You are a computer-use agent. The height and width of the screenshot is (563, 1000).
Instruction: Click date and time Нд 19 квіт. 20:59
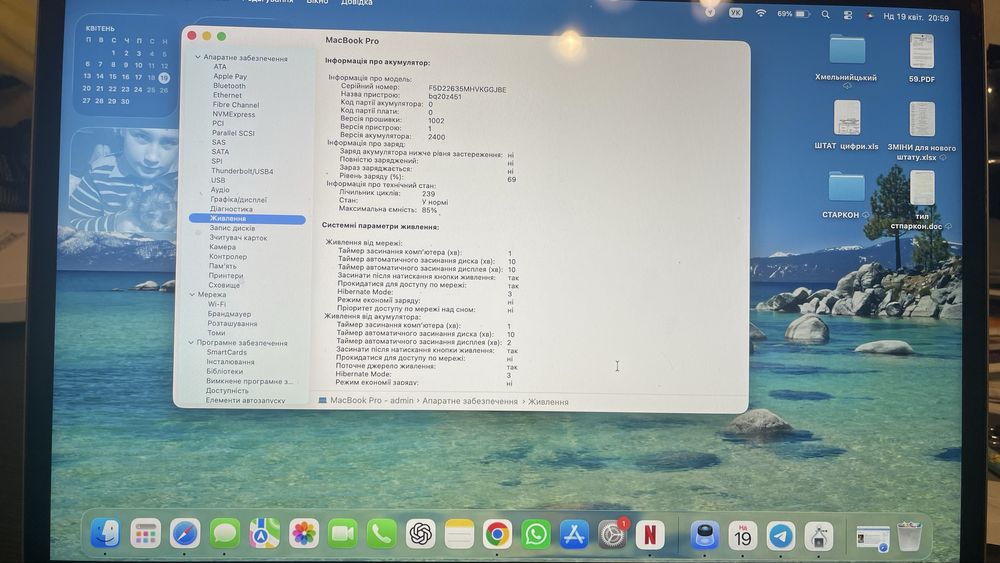click(x=916, y=17)
